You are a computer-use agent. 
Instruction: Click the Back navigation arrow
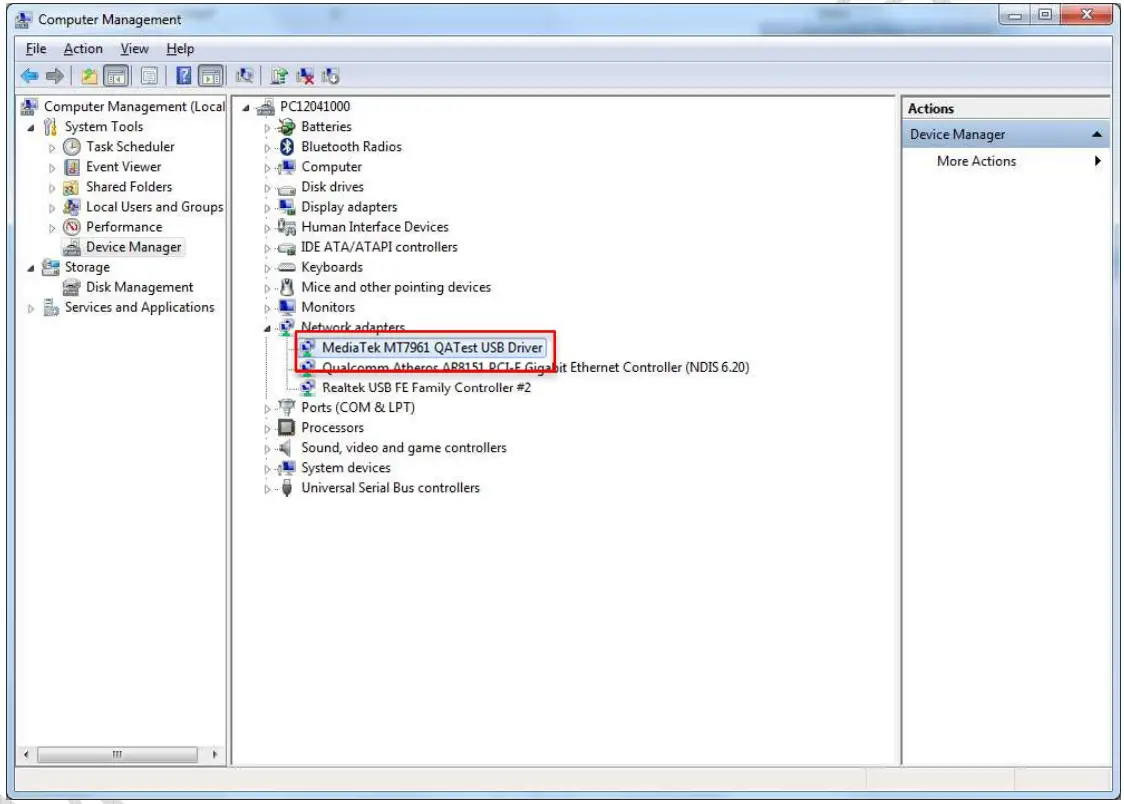(x=29, y=75)
